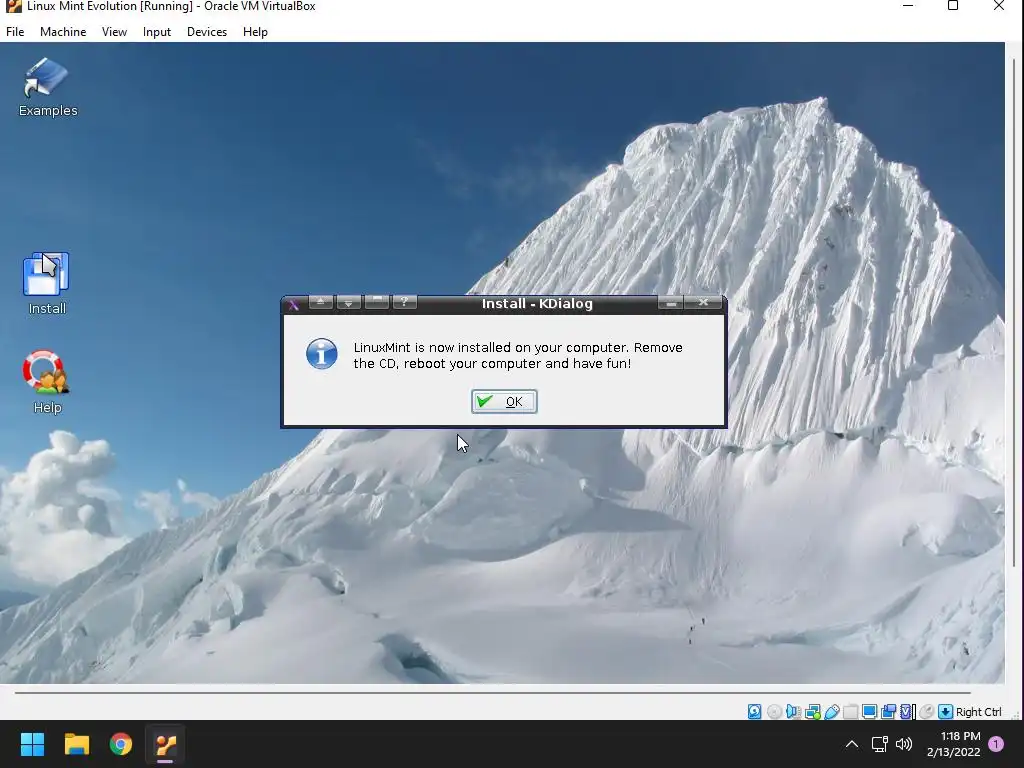Click the display settings status icon
This screenshot has width=1024, height=768.
[x=869, y=712]
